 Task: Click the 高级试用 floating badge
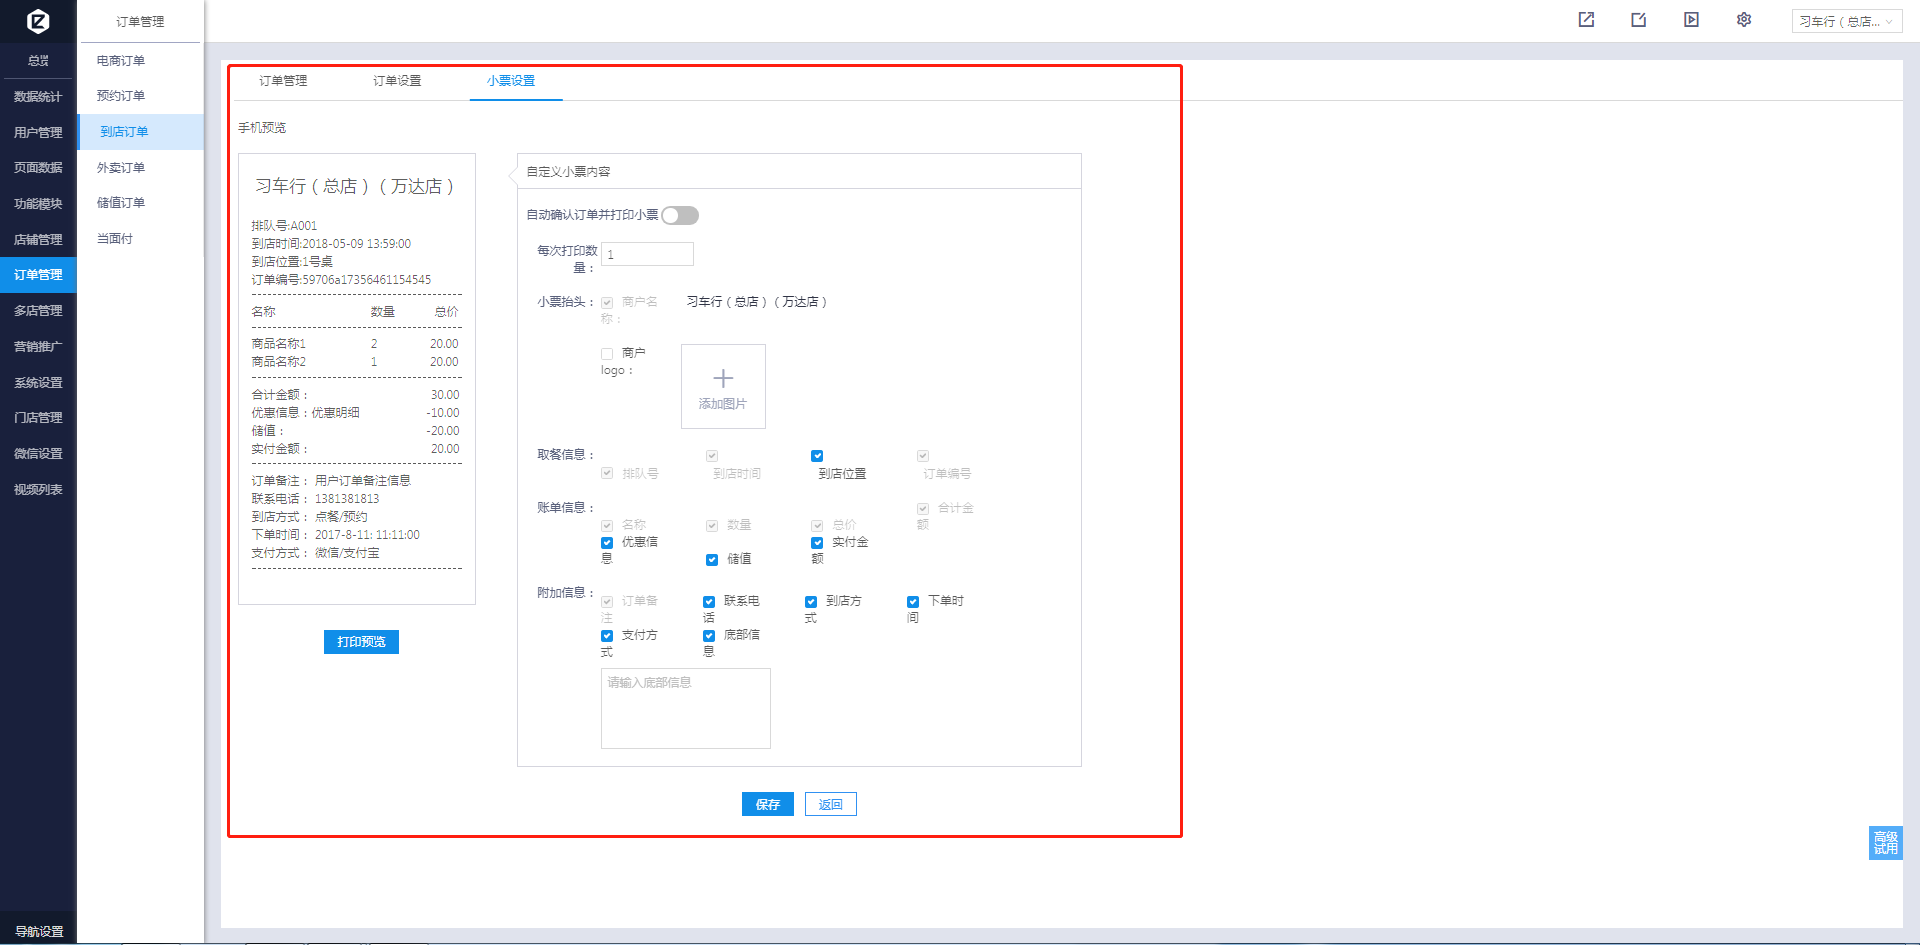1885,843
